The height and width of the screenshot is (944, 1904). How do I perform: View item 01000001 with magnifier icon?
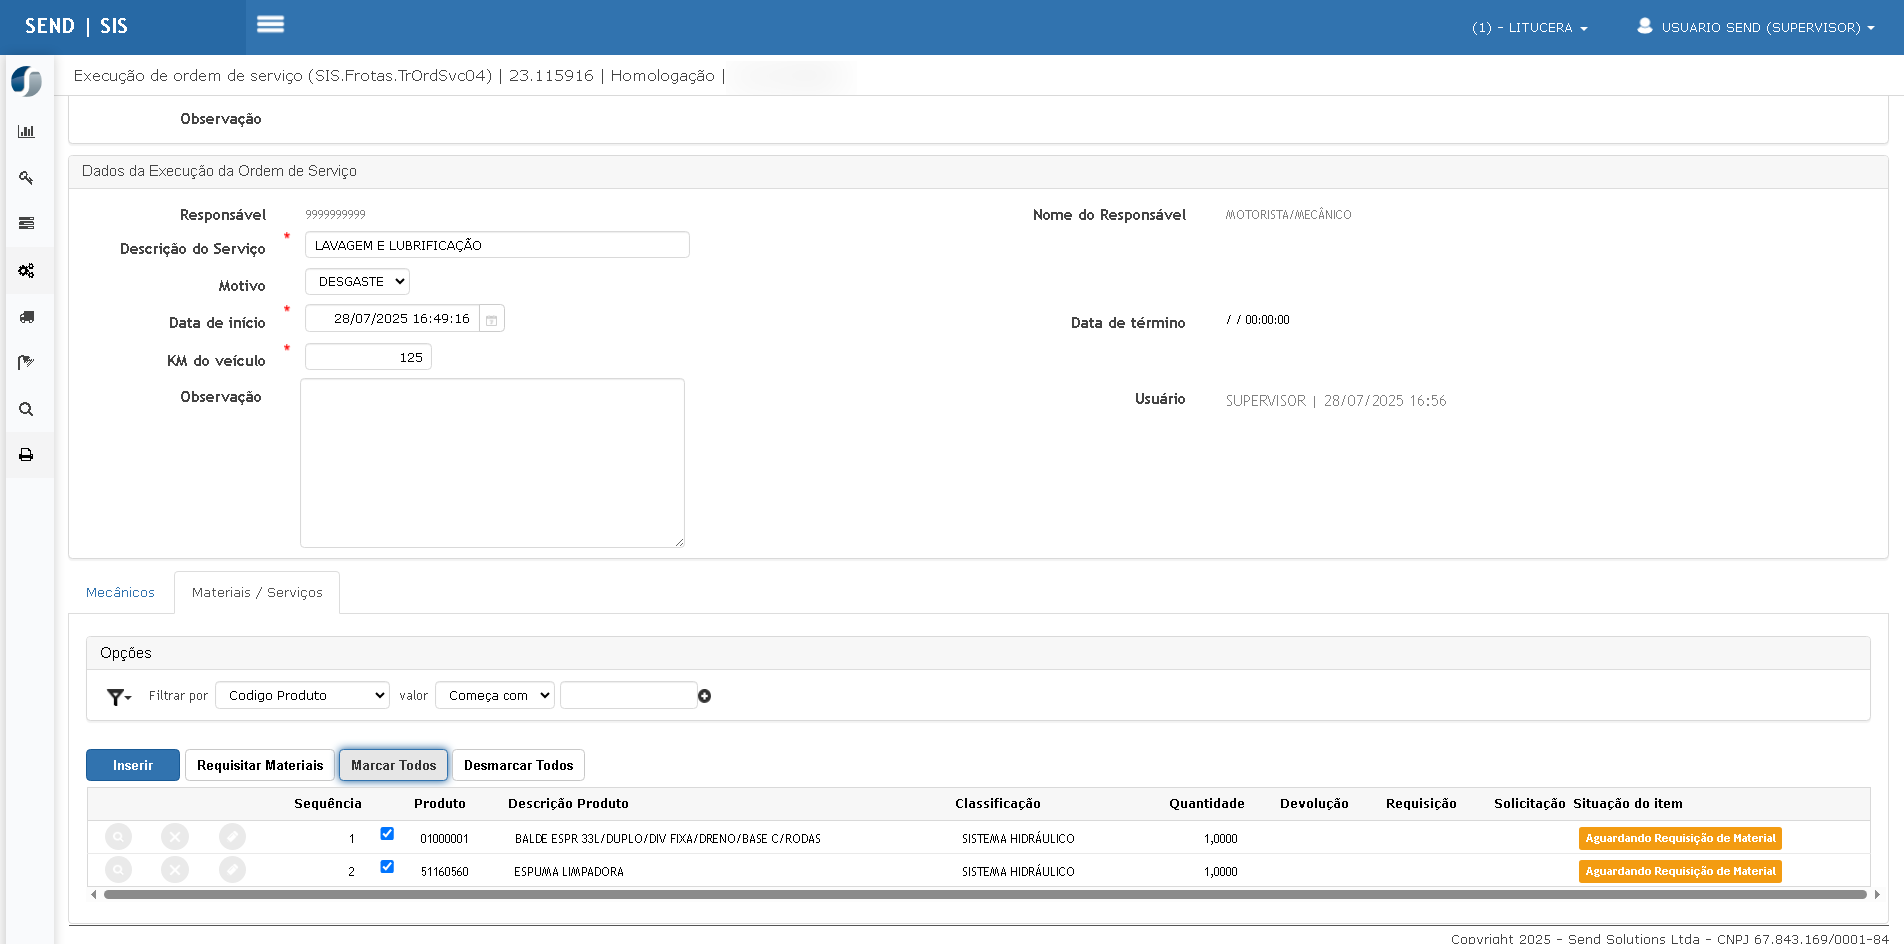(118, 837)
